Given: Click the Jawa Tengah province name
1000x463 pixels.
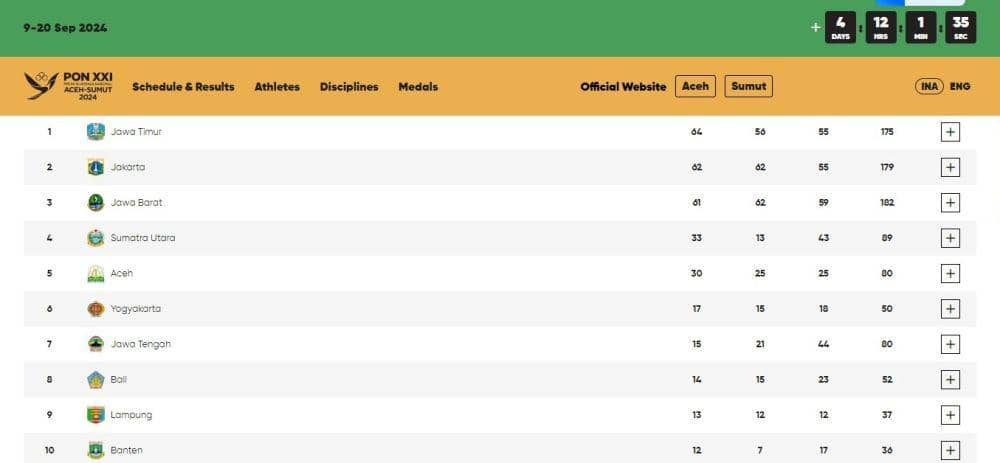Looking at the screenshot, I should tap(140, 344).
